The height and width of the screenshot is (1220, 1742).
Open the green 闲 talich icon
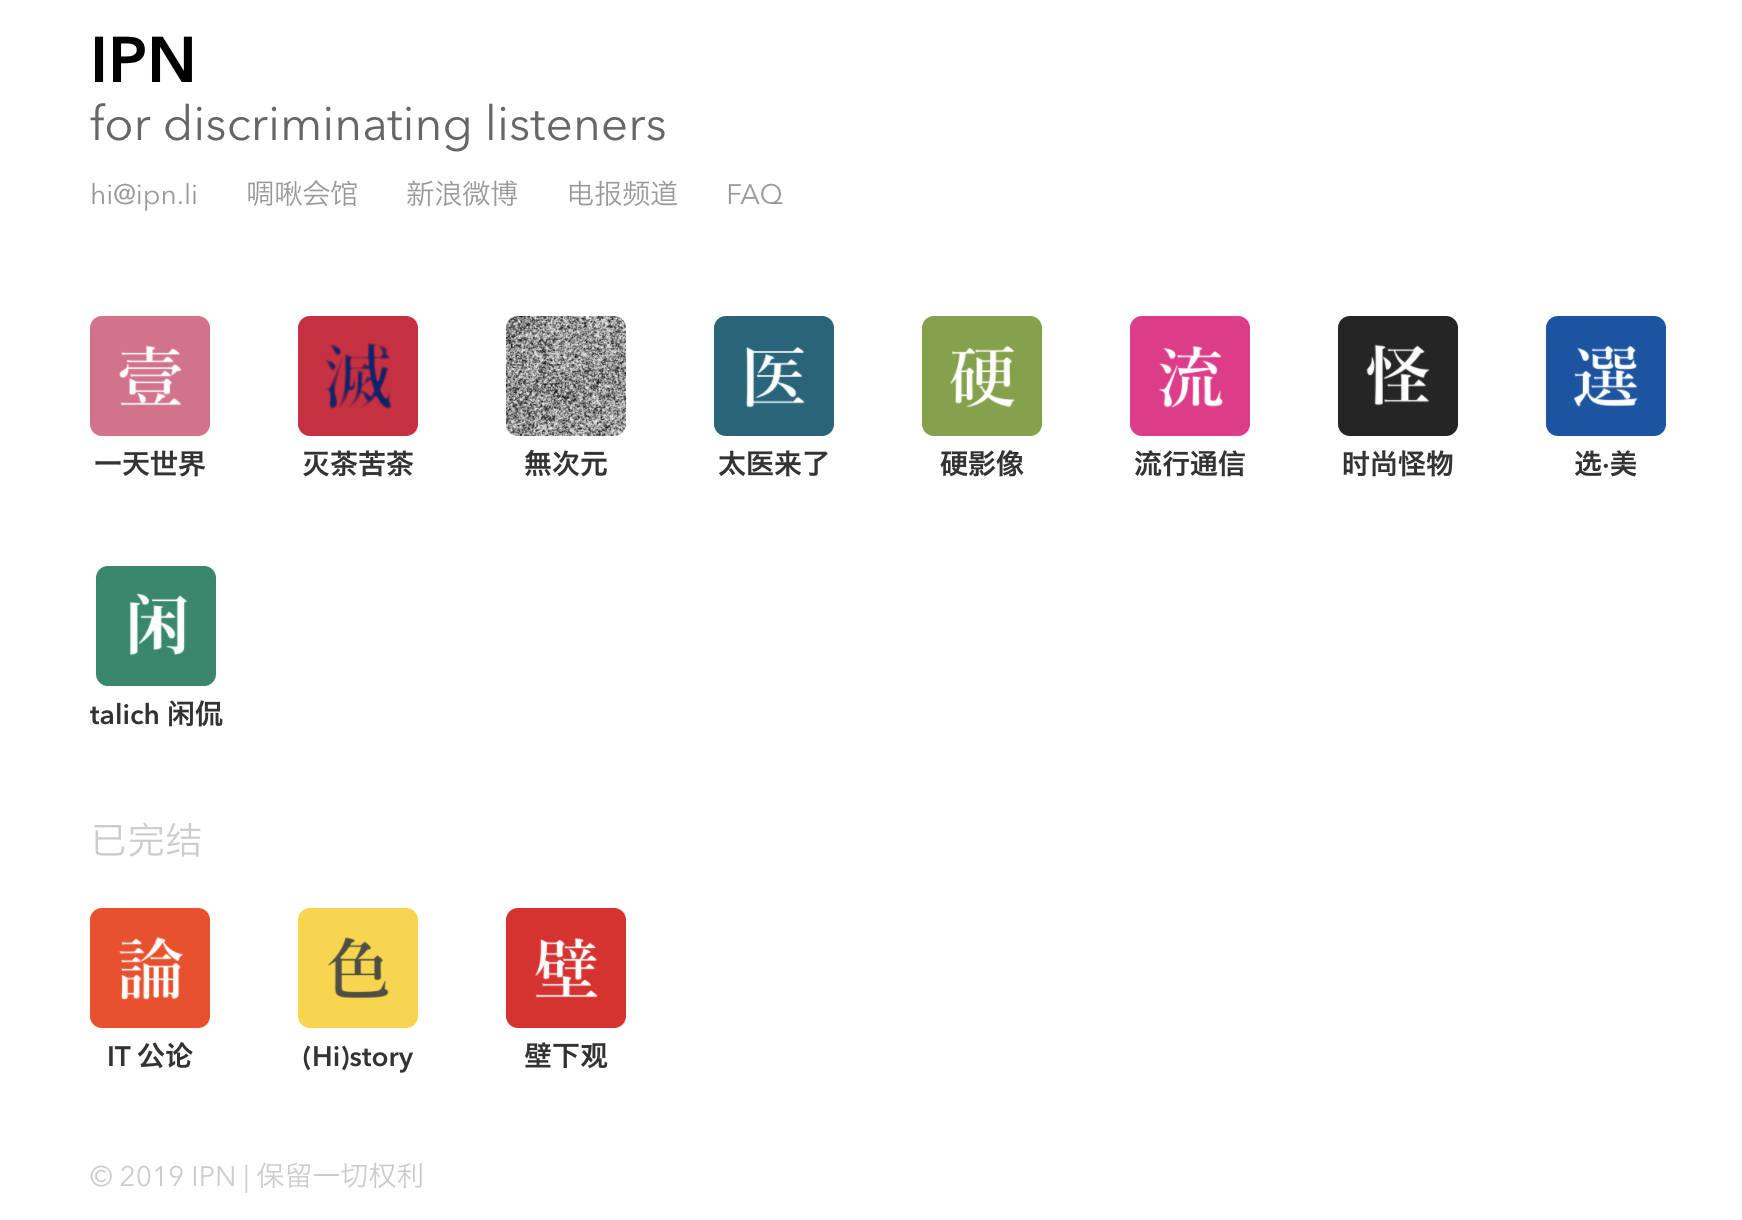click(156, 626)
